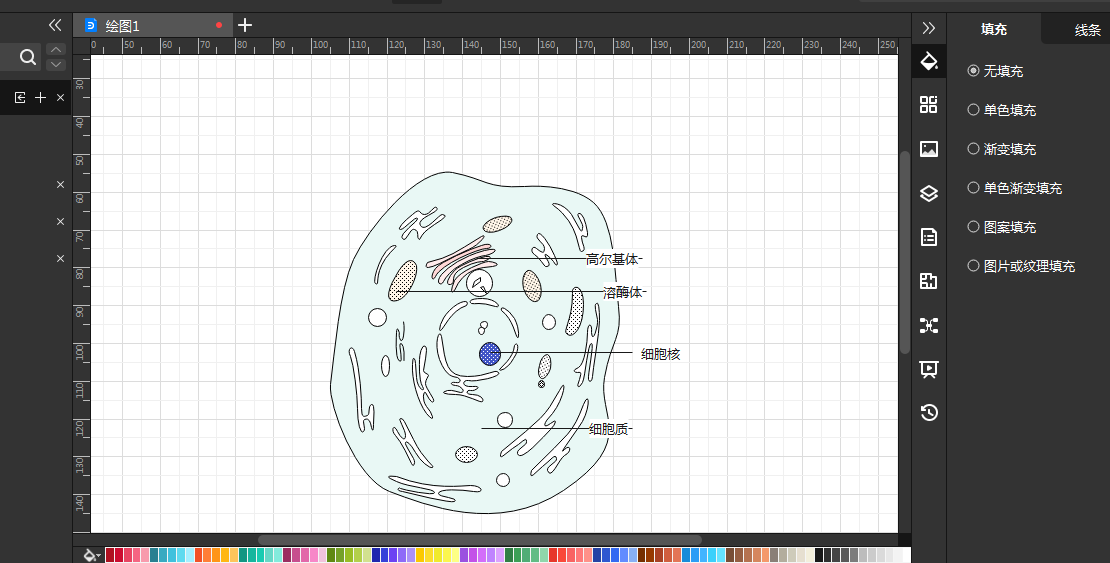Click search next down-arrow button
This screenshot has width=1110, height=563.
click(x=56, y=64)
